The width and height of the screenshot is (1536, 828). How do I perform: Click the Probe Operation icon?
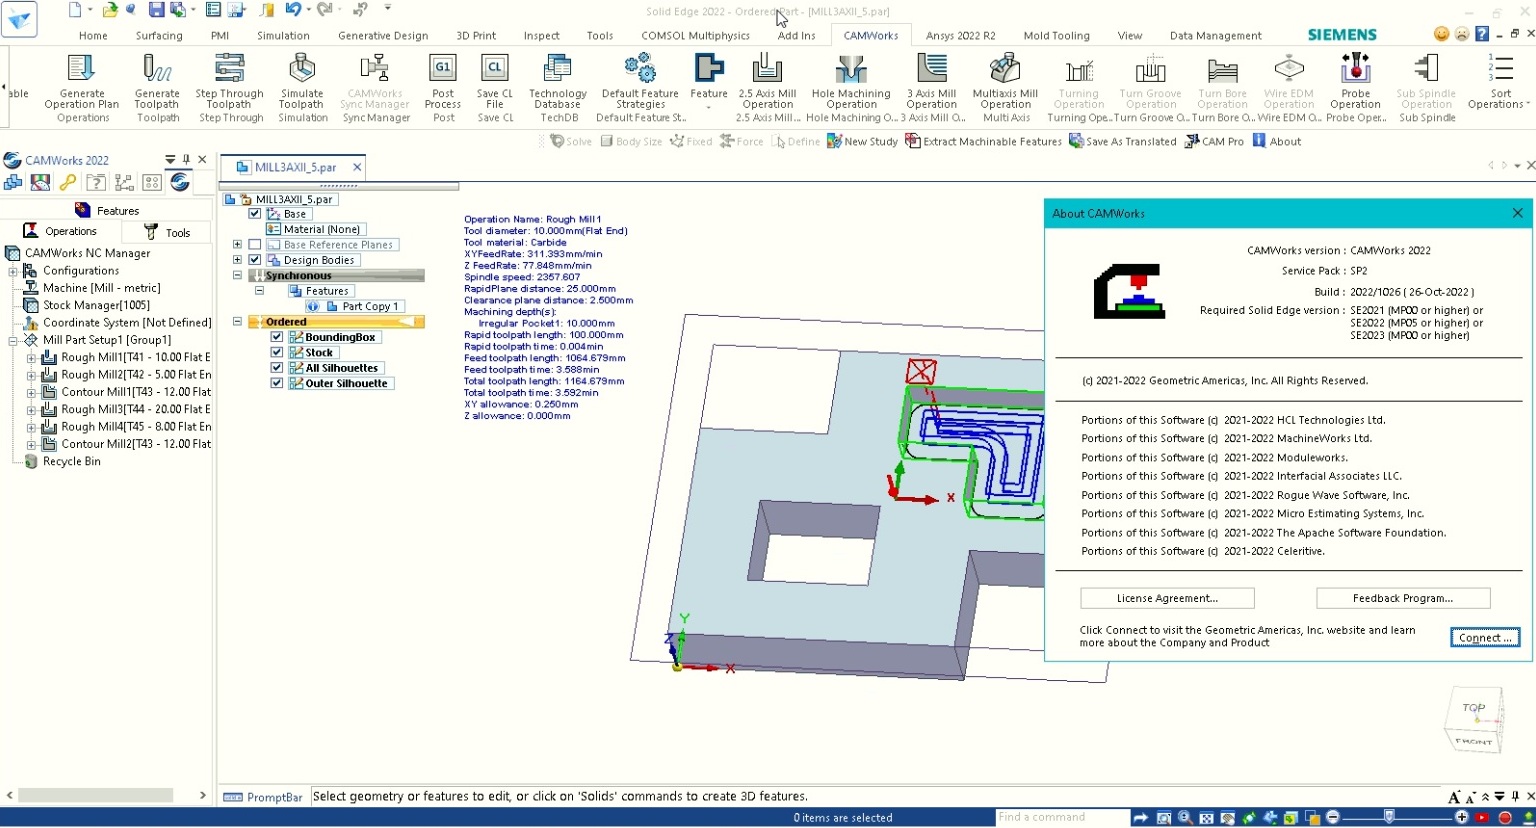point(1355,70)
